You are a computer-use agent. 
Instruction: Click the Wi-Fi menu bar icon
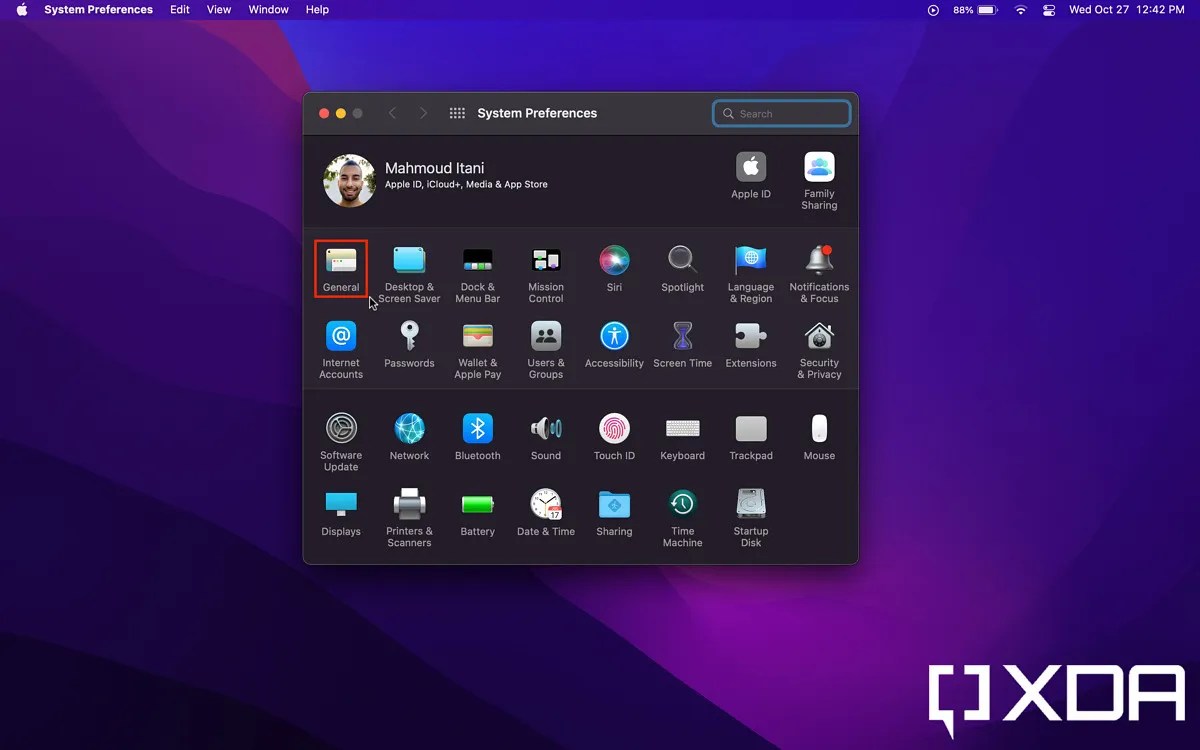point(1020,10)
